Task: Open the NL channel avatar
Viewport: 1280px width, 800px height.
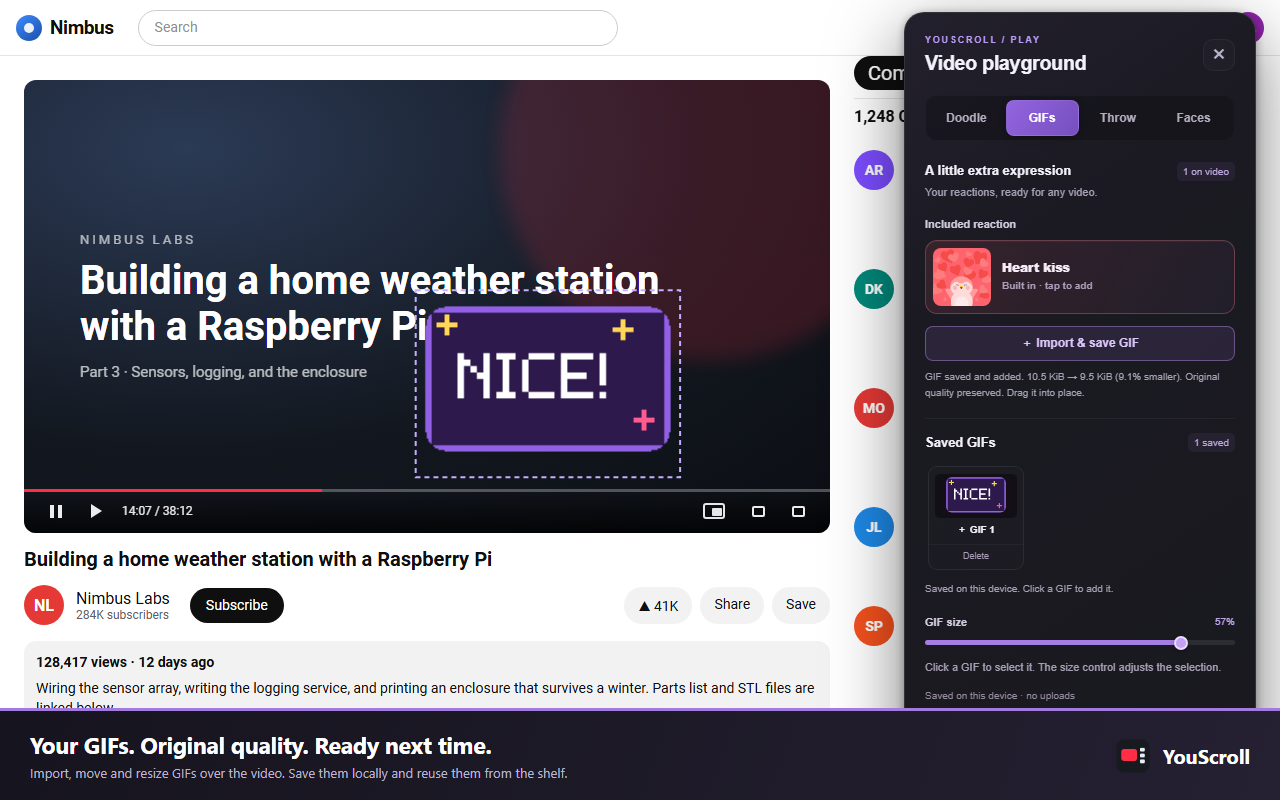Action: pos(44,605)
